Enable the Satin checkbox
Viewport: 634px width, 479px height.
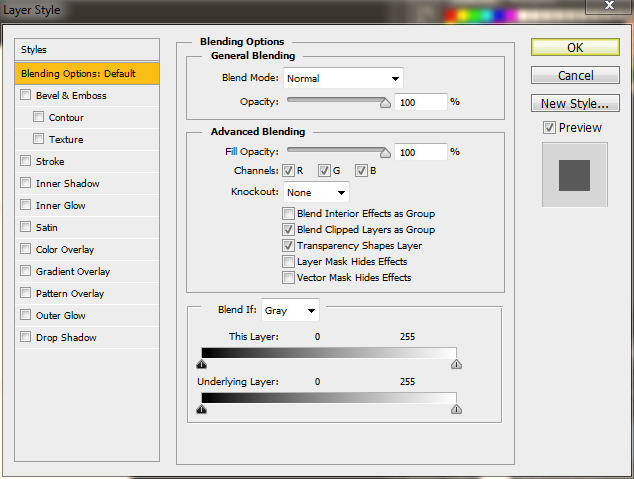pyautogui.click(x=25, y=226)
